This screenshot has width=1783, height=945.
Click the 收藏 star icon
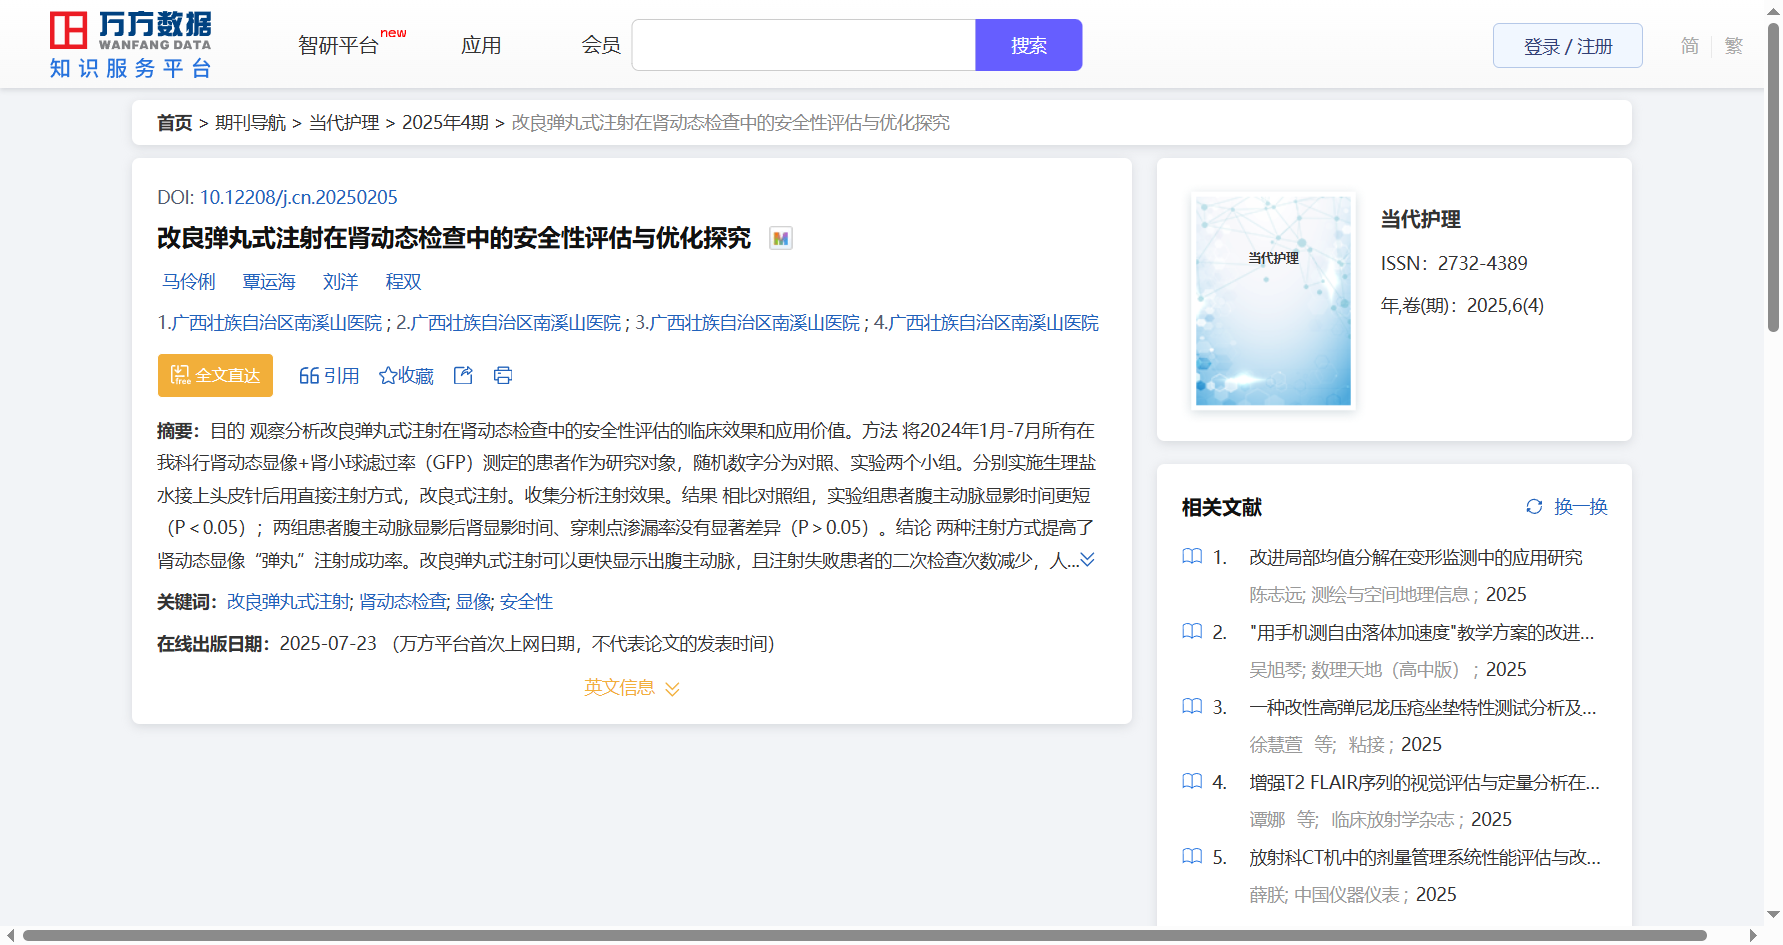pyautogui.click(x=388, y=376)
